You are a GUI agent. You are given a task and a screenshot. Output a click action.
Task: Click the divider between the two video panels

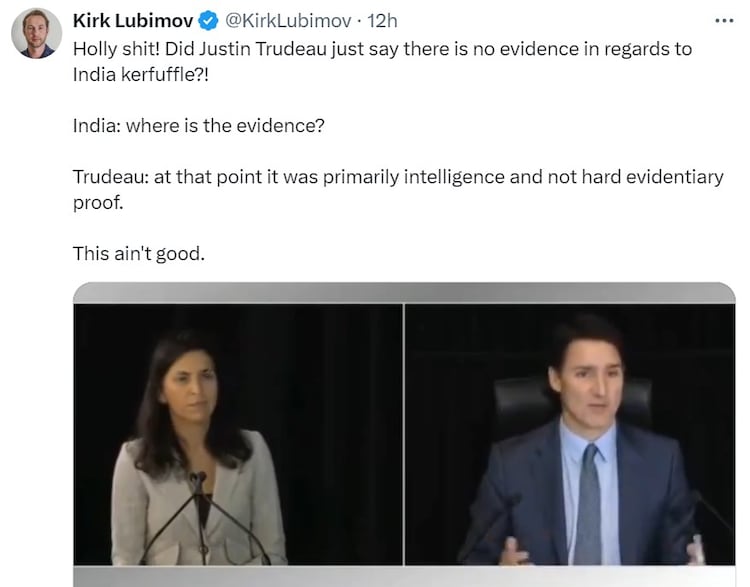tap(404, 434)
